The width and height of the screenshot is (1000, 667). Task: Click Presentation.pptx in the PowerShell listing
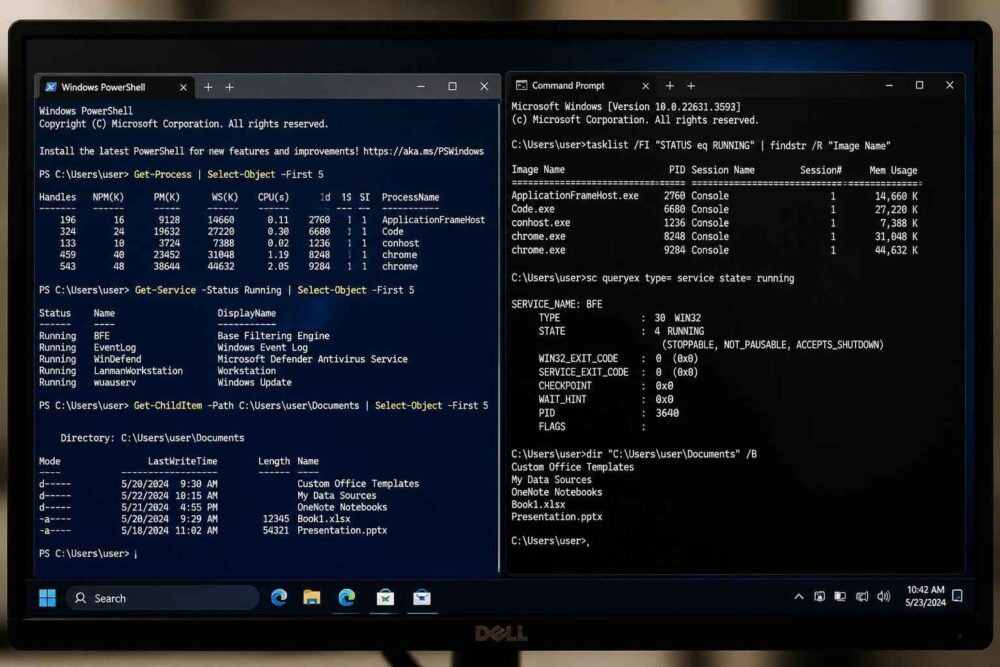(342, 530)
